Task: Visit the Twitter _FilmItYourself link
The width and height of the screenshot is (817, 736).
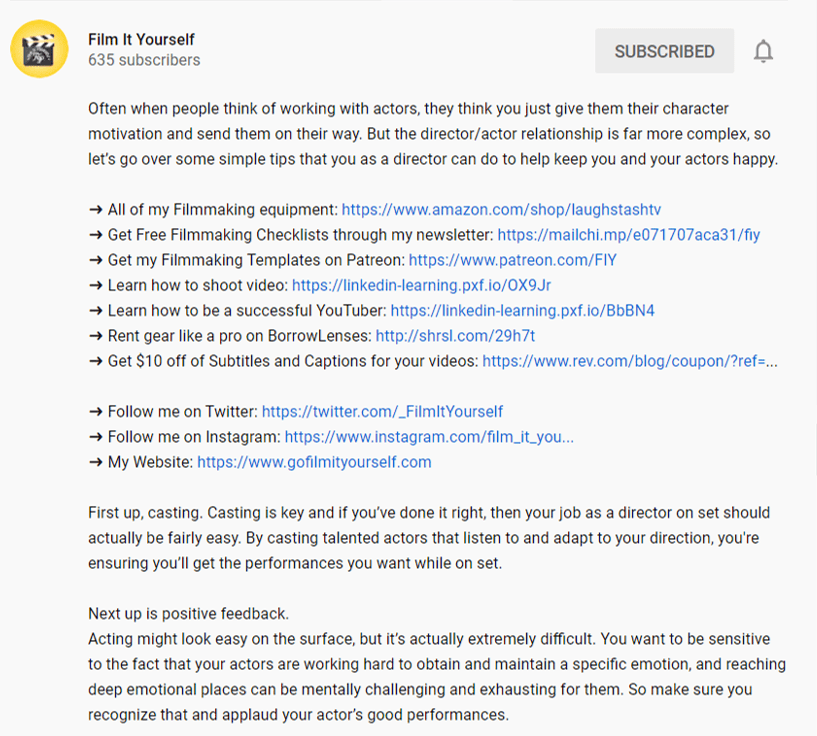Action: (382, 411)
